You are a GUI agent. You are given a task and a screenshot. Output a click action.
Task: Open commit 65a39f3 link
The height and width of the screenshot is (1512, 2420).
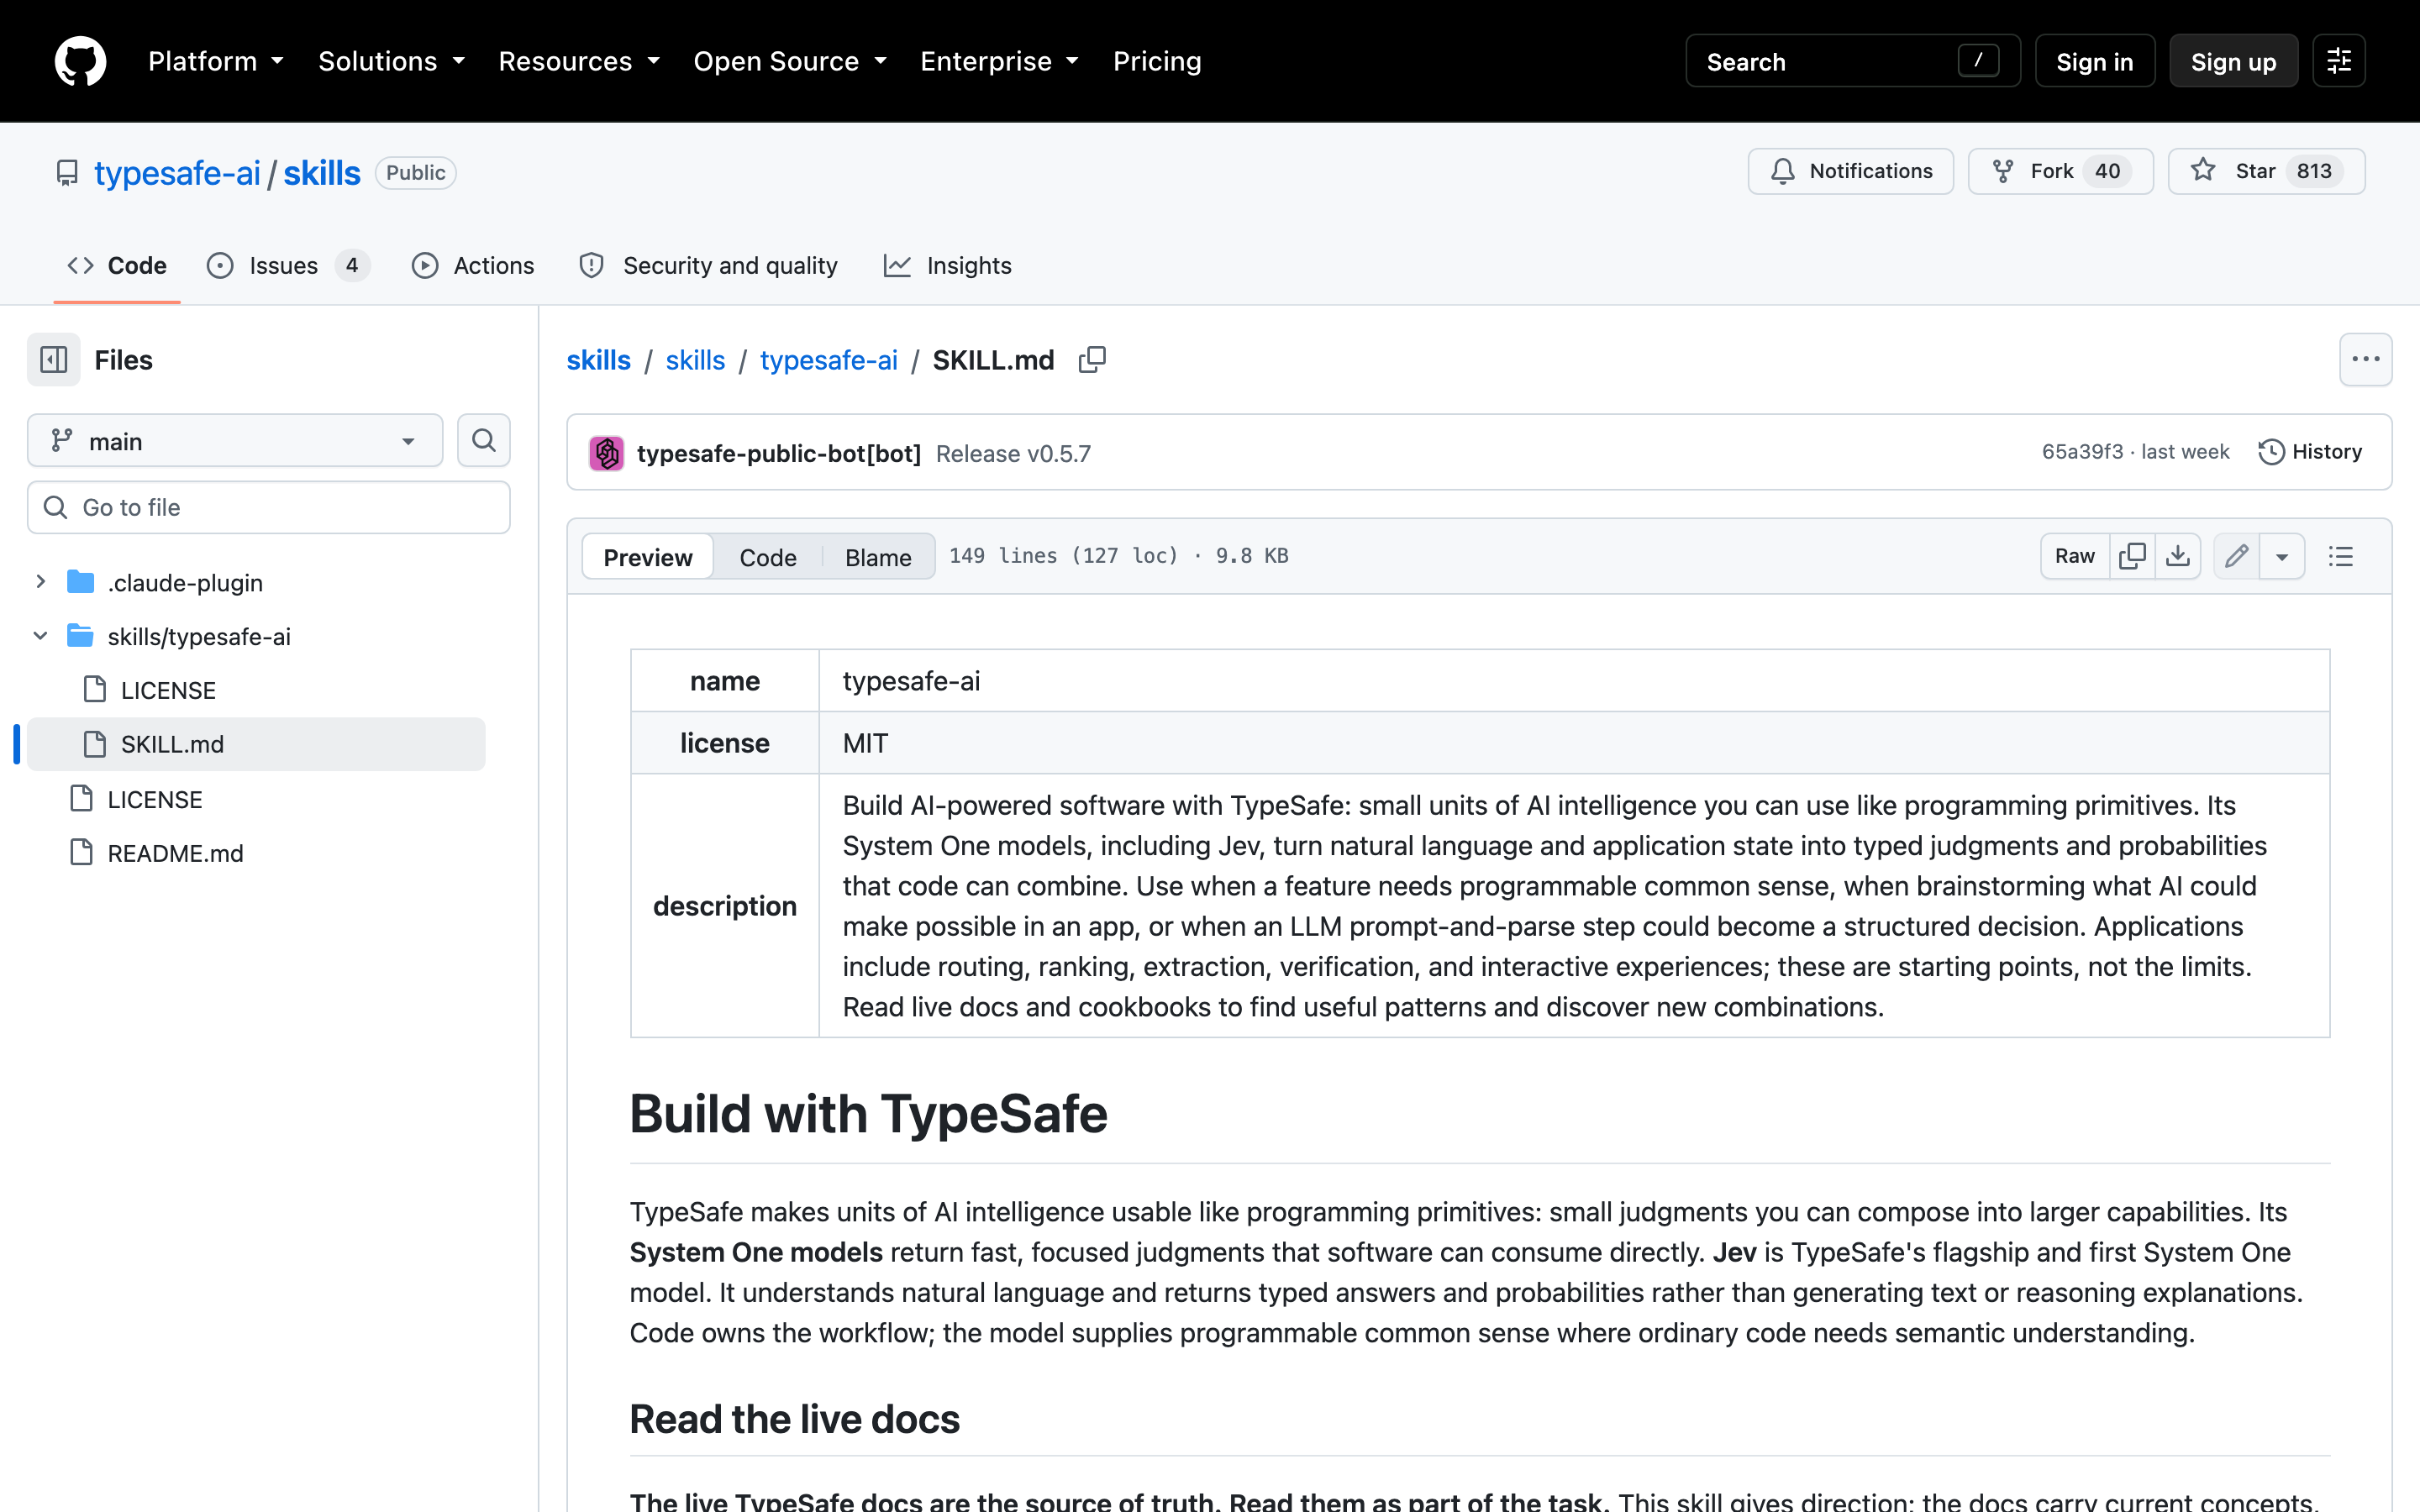[x=2082, y=452]
